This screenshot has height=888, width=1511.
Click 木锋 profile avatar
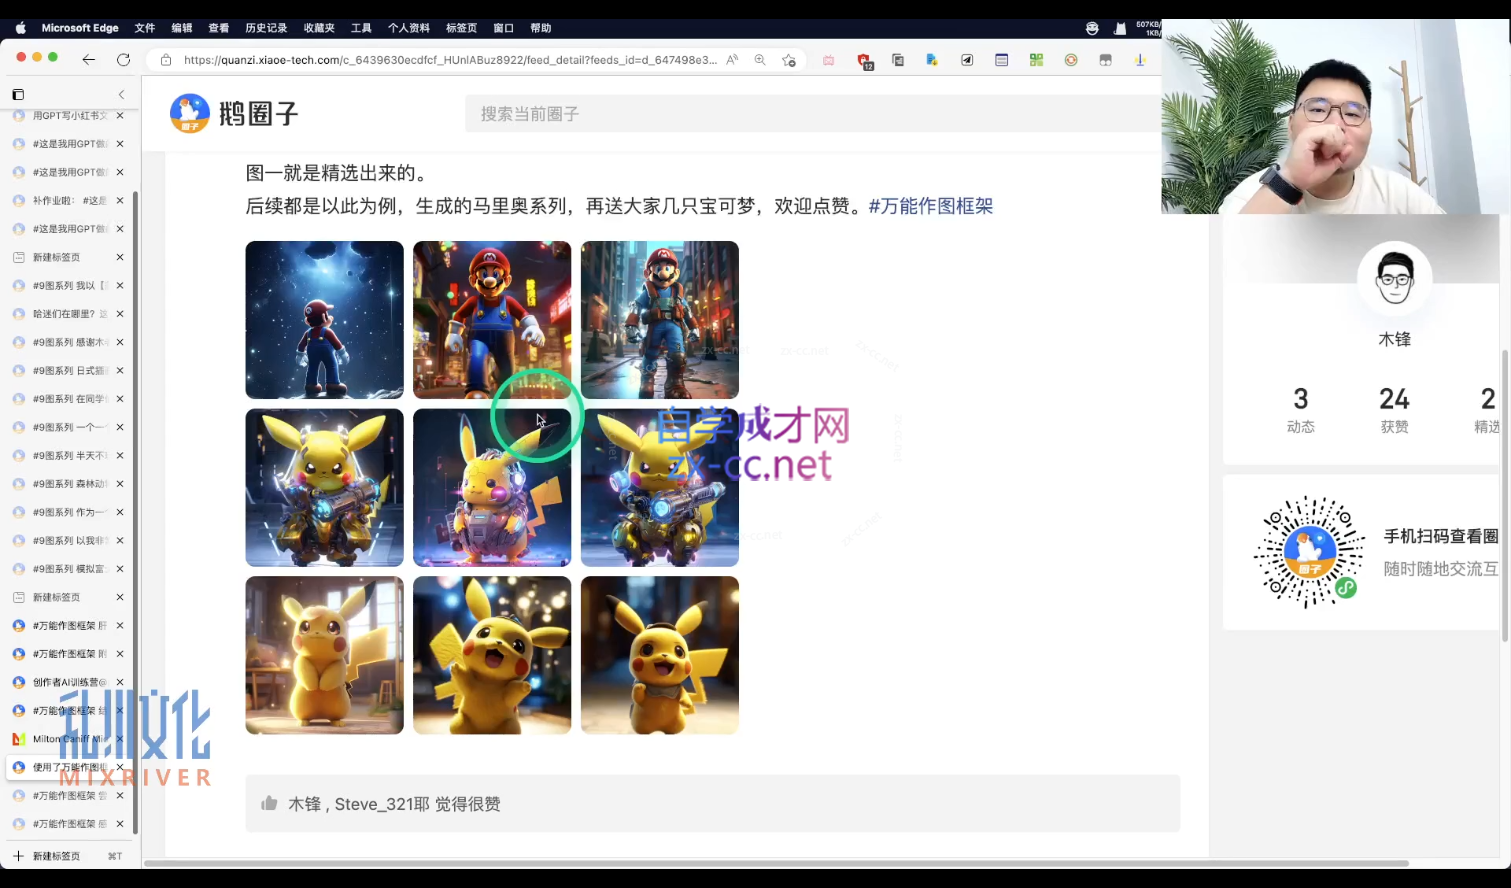[x=1394, y=279]
